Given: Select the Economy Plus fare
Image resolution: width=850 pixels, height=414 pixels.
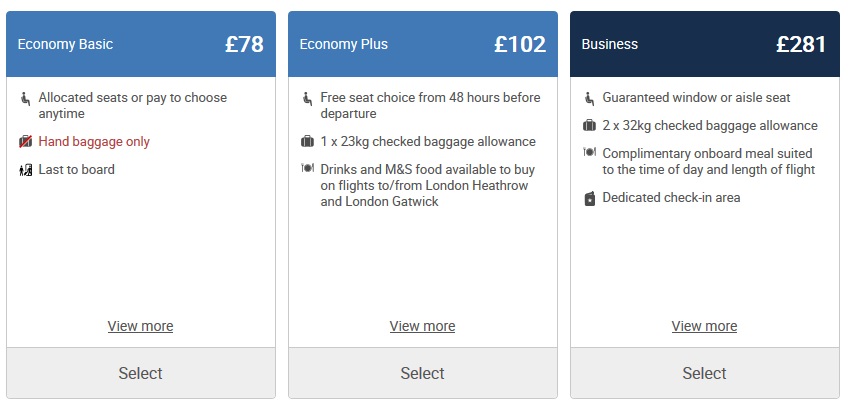Looking at the screenshot, I should pyautogui.click(x=422, y=373).
